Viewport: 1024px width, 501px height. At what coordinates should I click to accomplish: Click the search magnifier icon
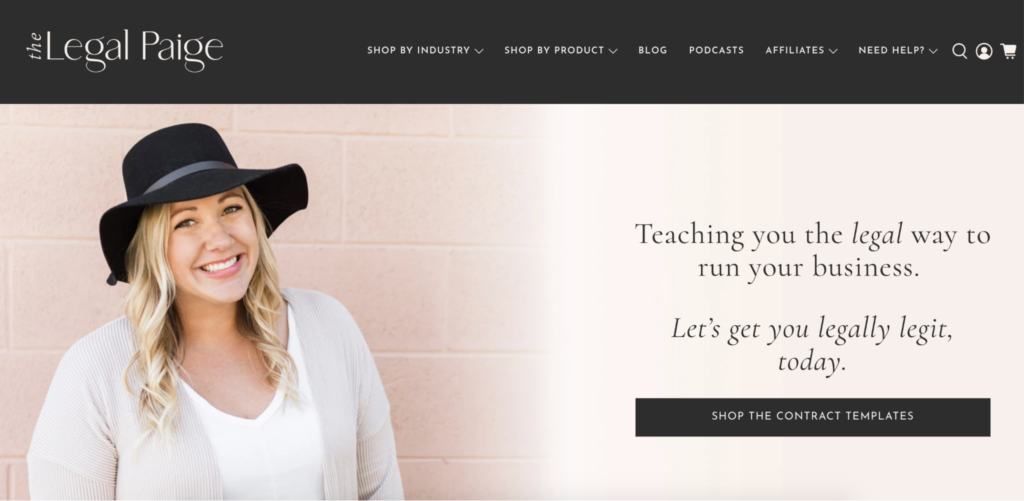pos(959,51)
